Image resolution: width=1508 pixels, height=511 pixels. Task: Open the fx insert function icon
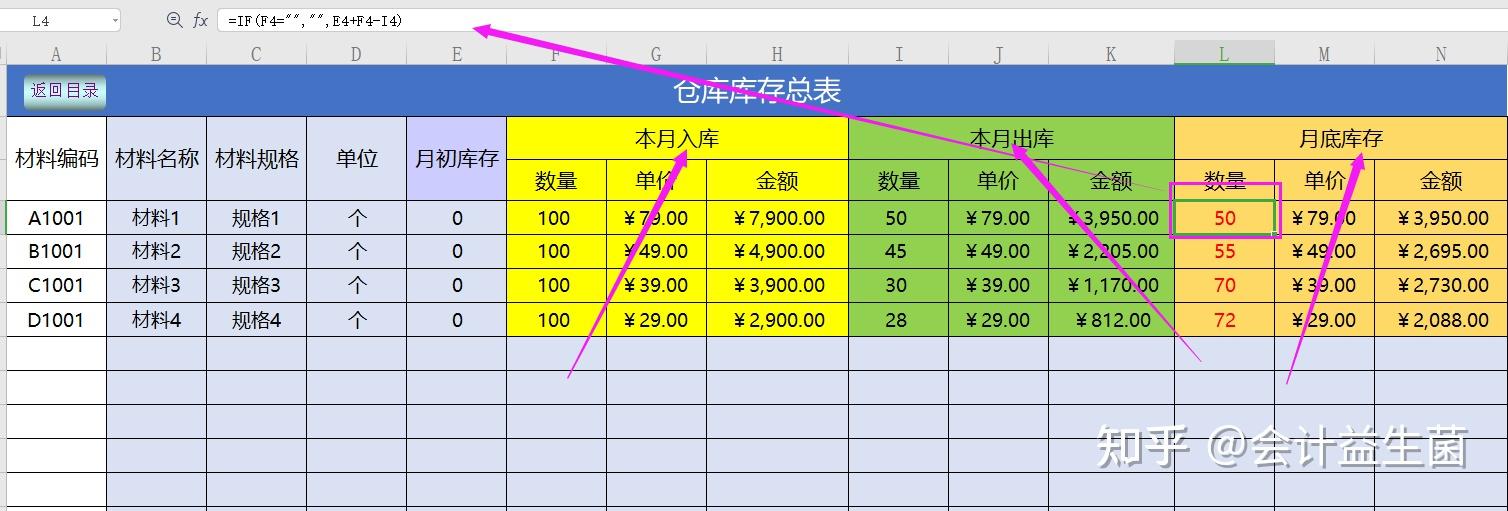[x=200, y=20]
